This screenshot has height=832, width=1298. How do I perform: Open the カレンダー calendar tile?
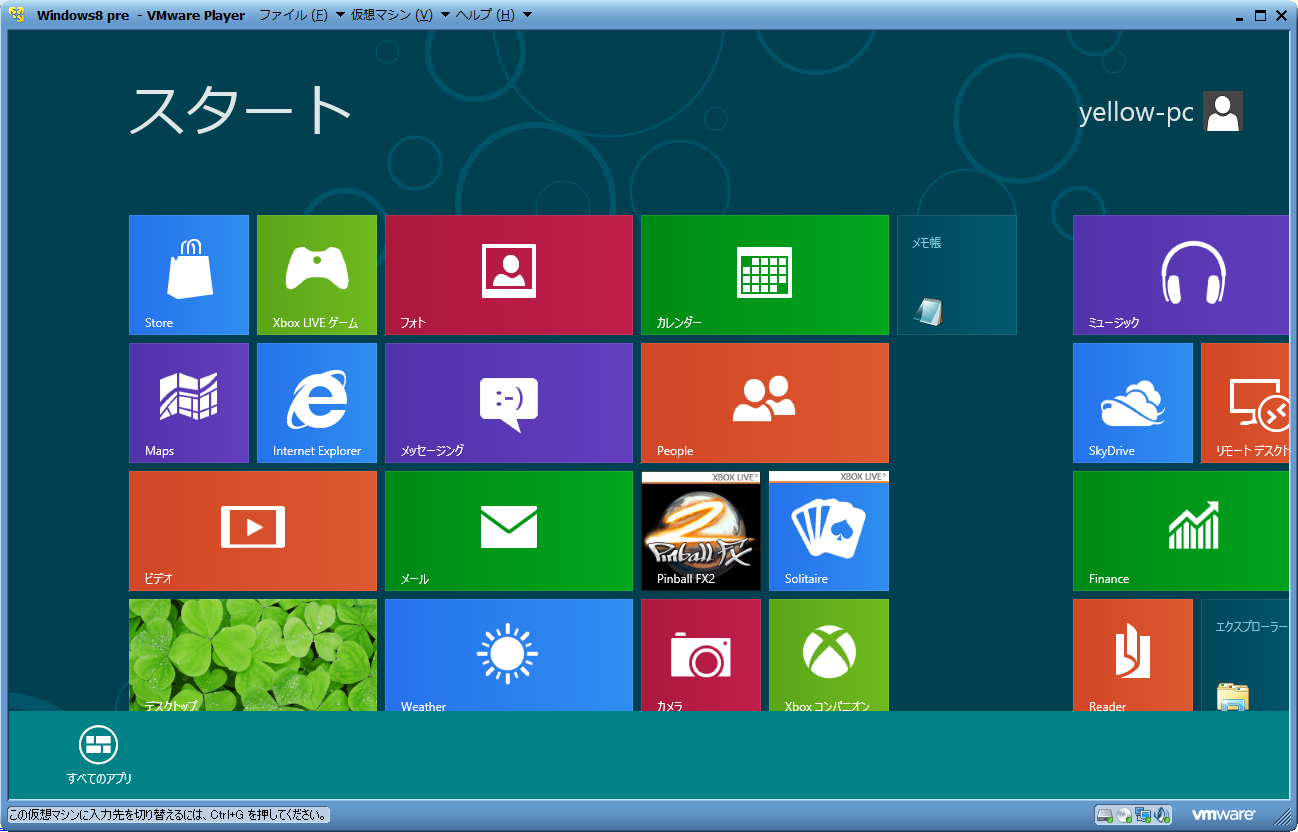765,275
